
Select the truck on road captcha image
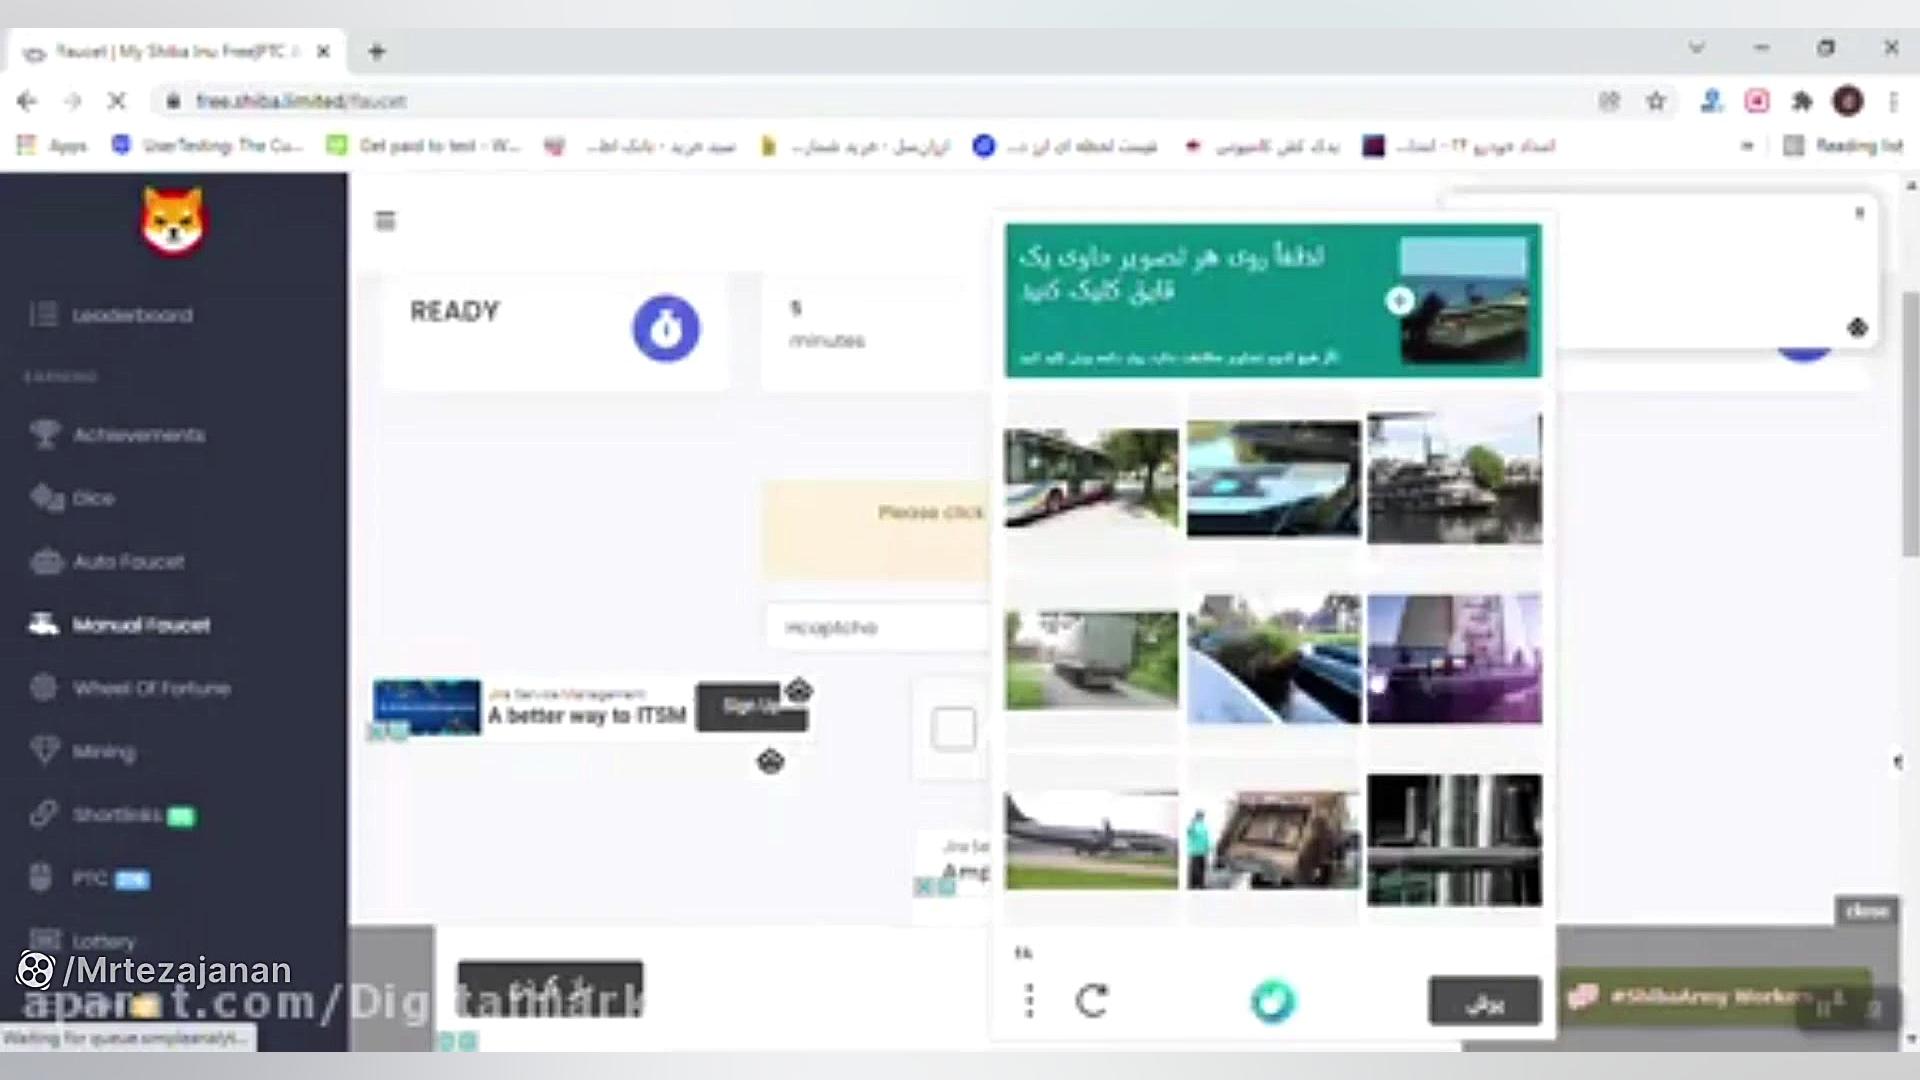(1091, 660)
